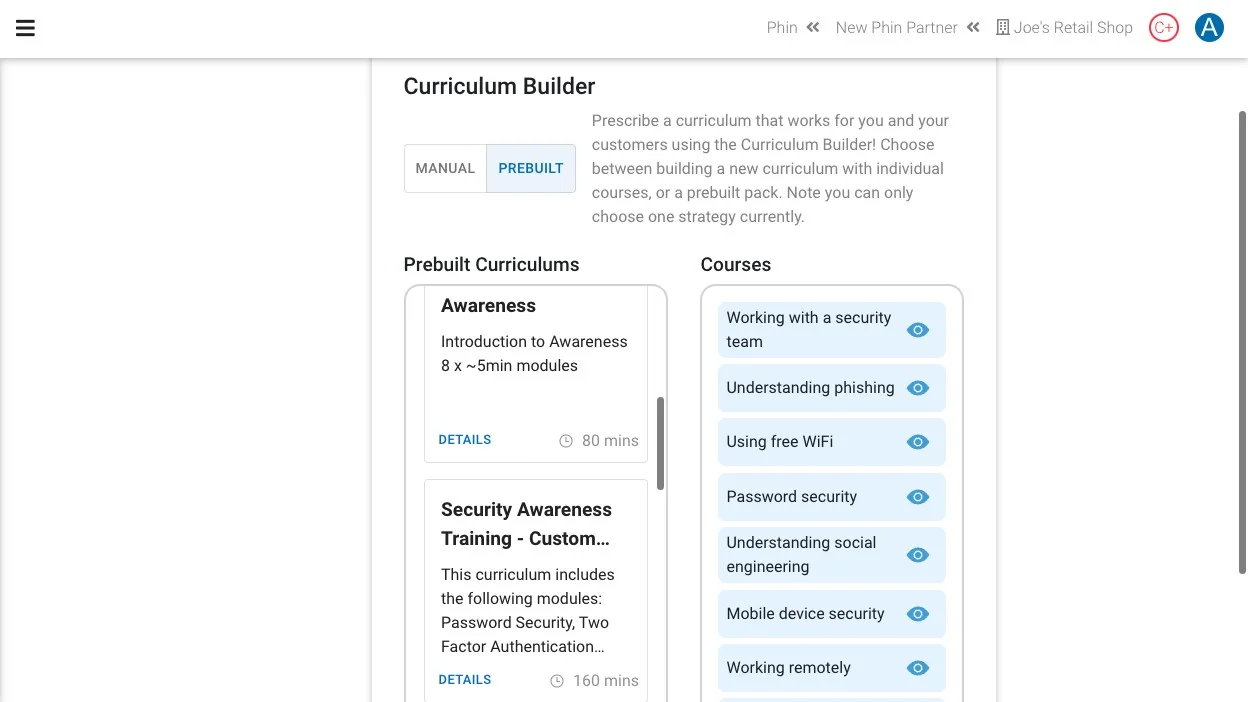Open the hamburger navigation menu
Screen dimensions: 1248x702
click(x=26, y=28)
